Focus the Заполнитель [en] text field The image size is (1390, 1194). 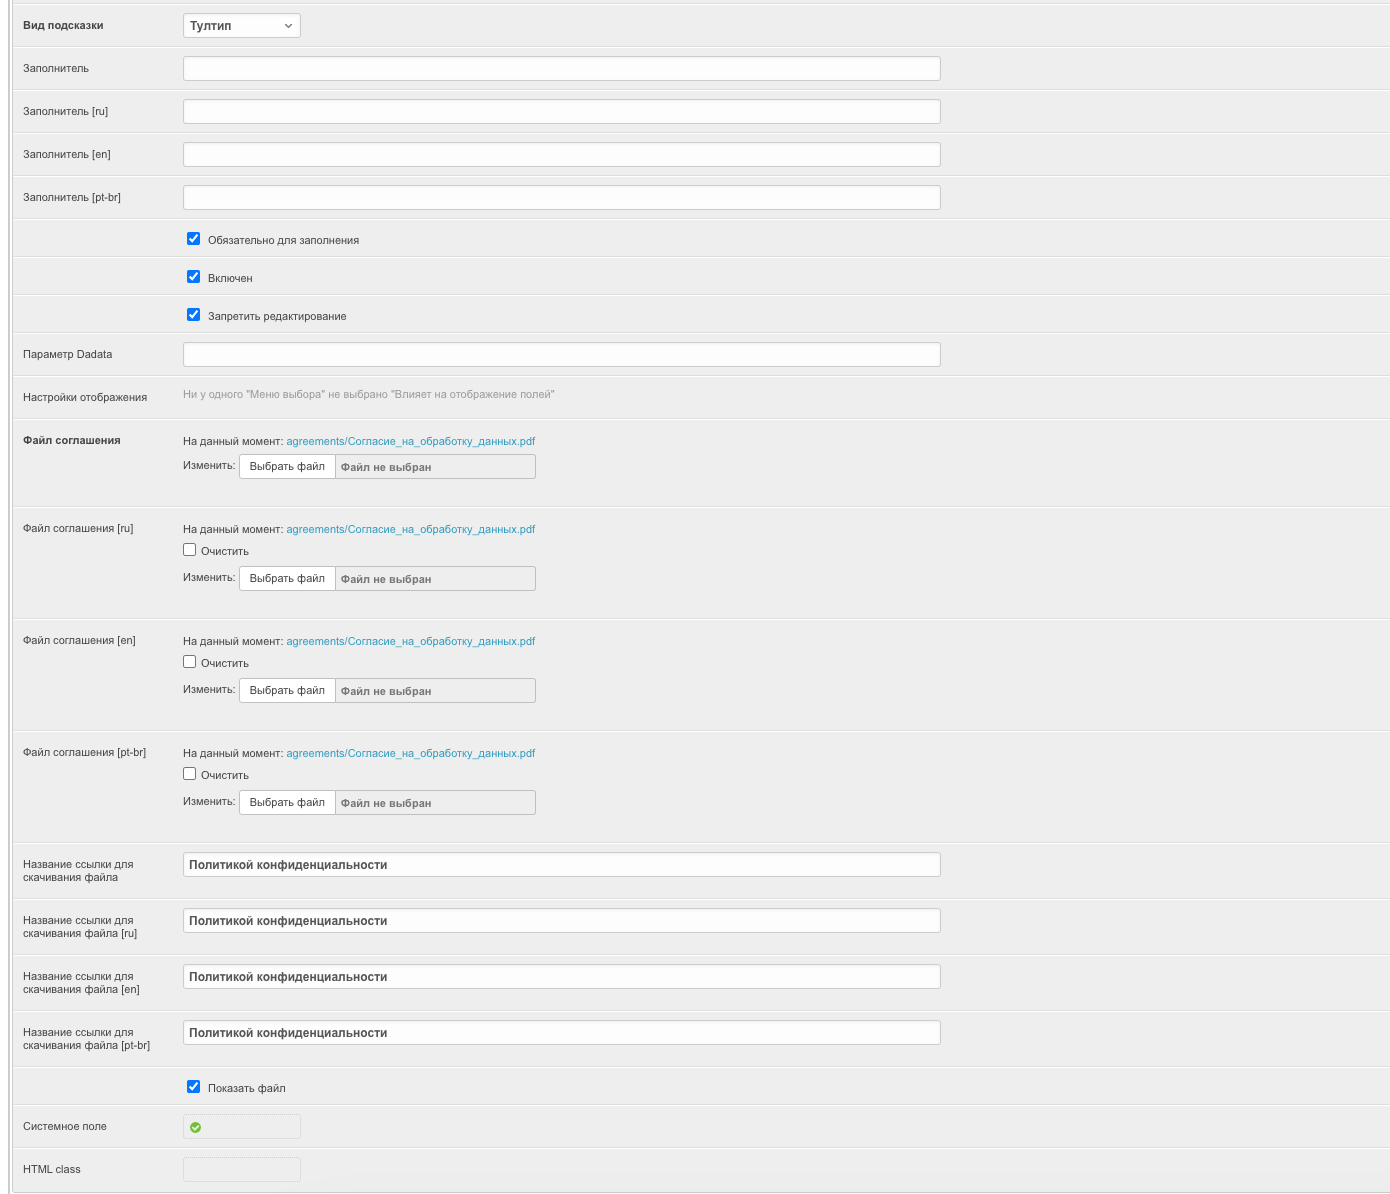tap(561, 155)
